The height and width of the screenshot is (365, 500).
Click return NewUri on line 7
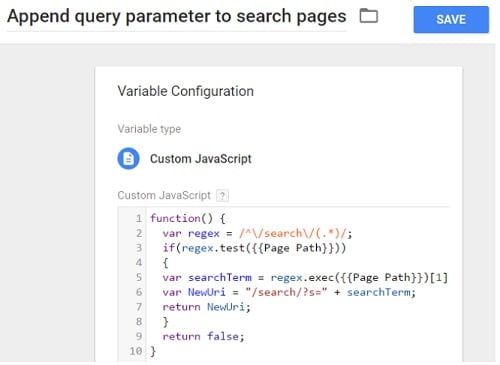[x=206, y=307]
